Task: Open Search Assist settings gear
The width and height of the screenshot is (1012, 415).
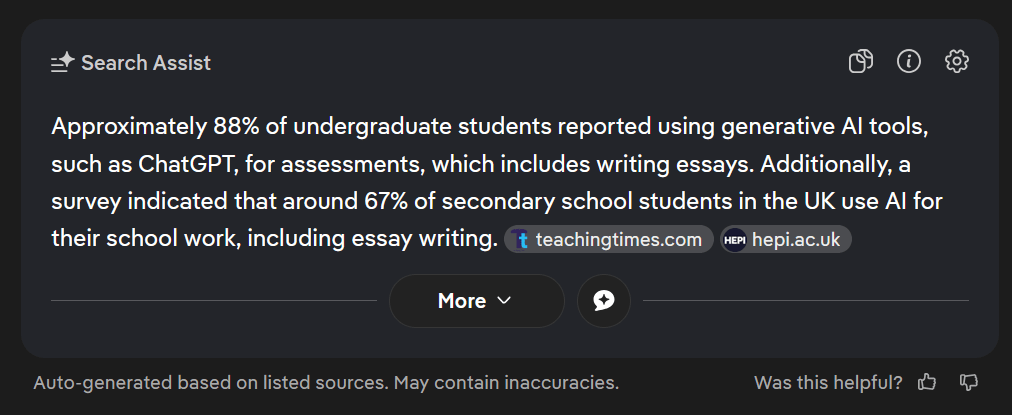Action: point(957,62)
